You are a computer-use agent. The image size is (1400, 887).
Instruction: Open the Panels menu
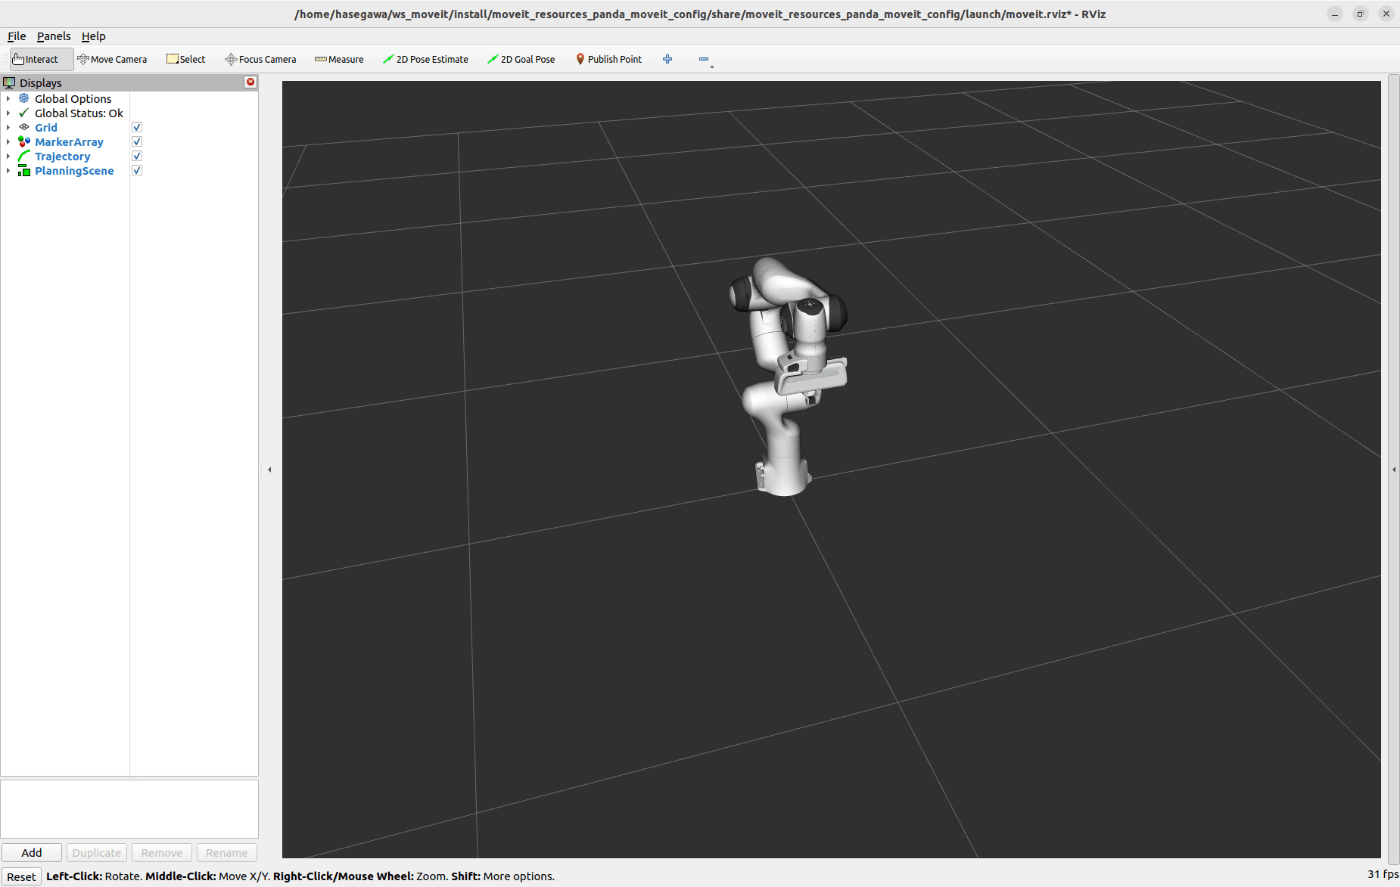[x=54, y=36]
